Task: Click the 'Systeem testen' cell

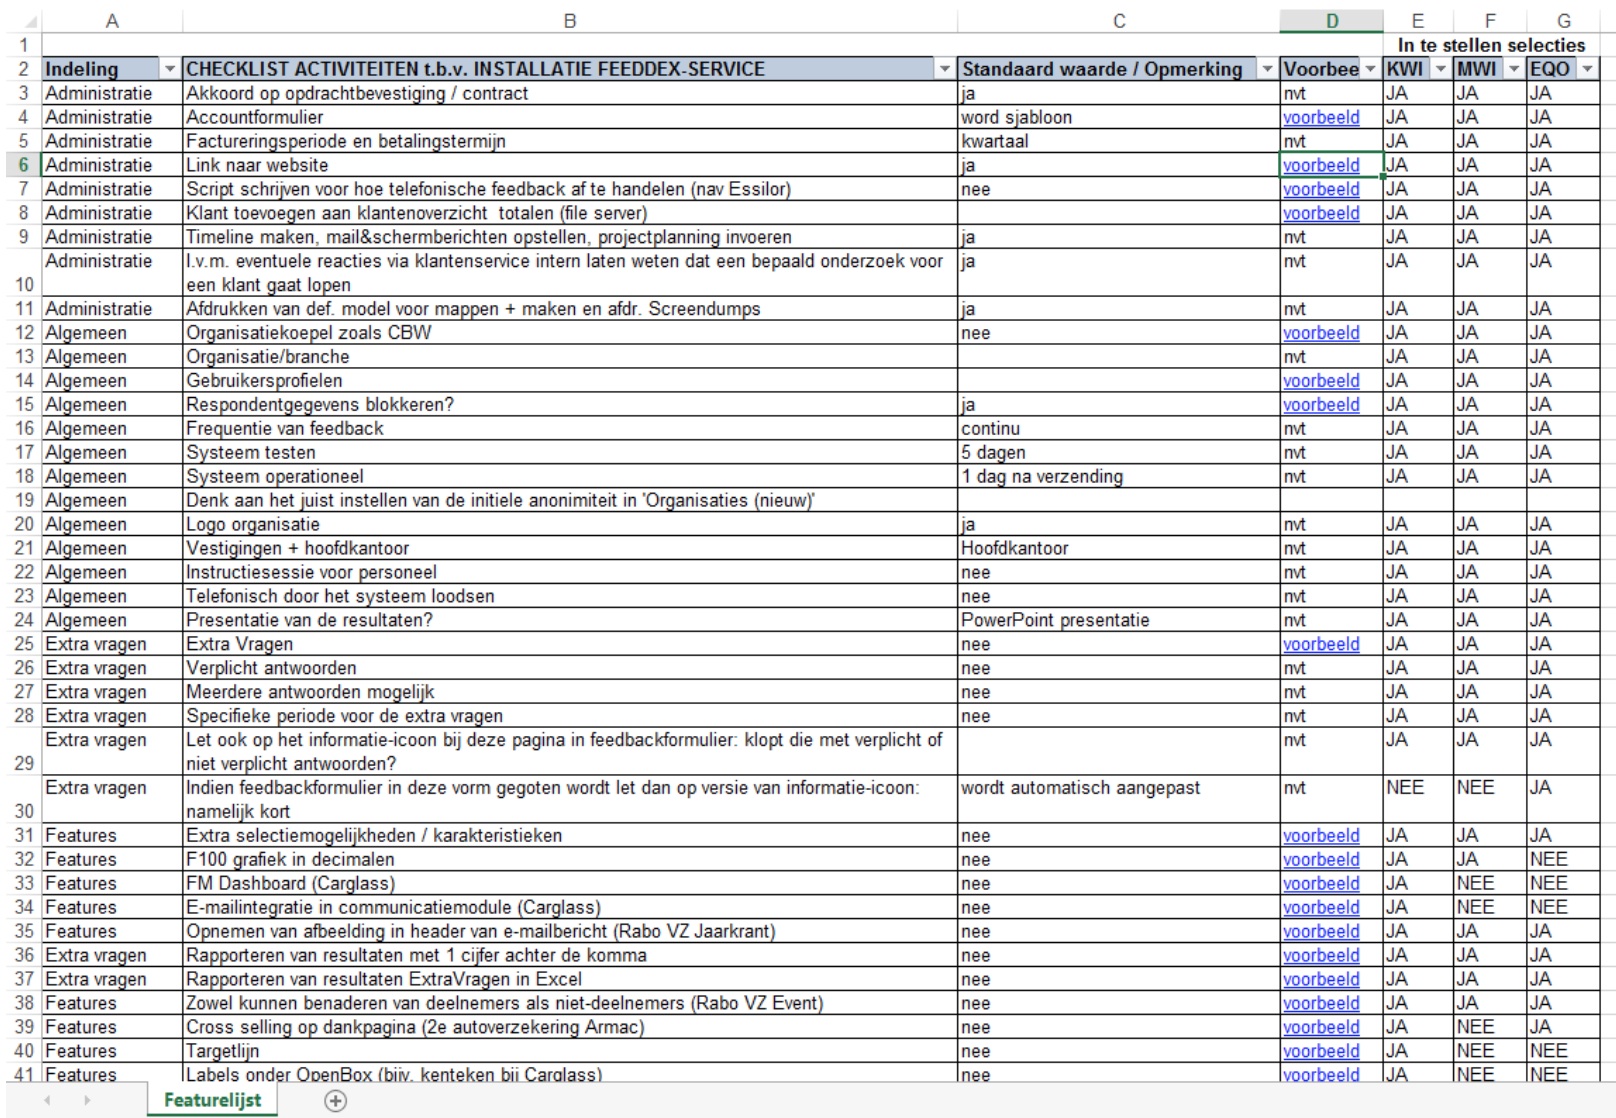Action: coord(250,453)
